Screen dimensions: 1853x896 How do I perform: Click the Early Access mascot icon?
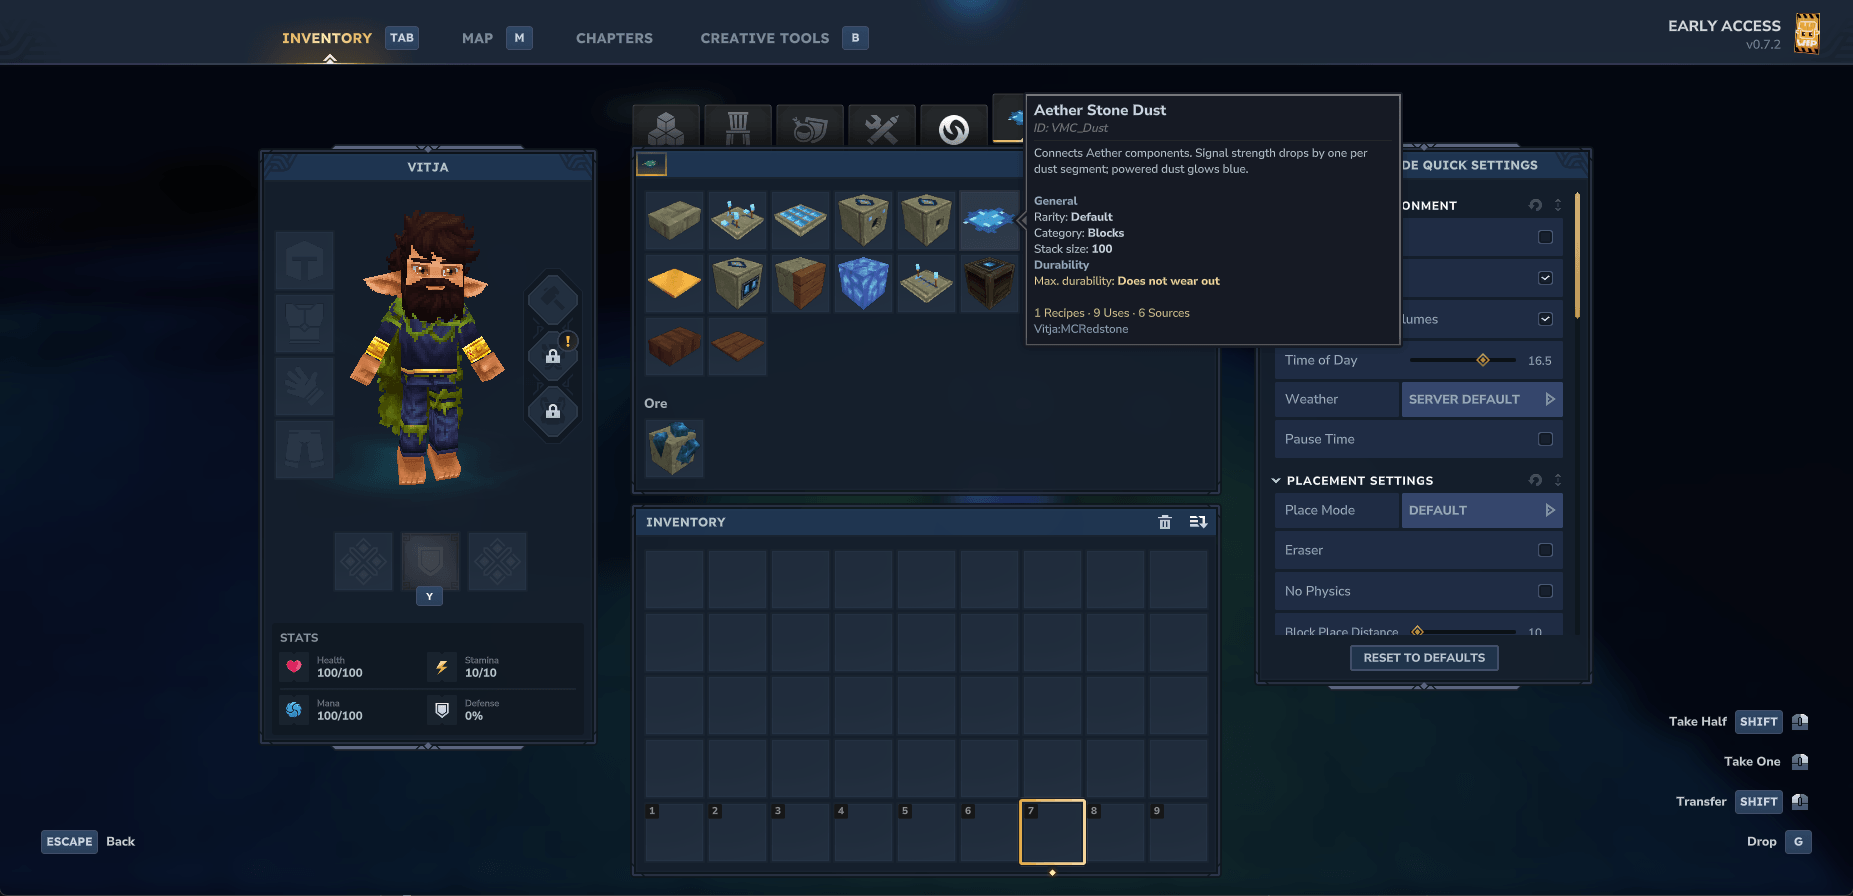[1807, 33]
